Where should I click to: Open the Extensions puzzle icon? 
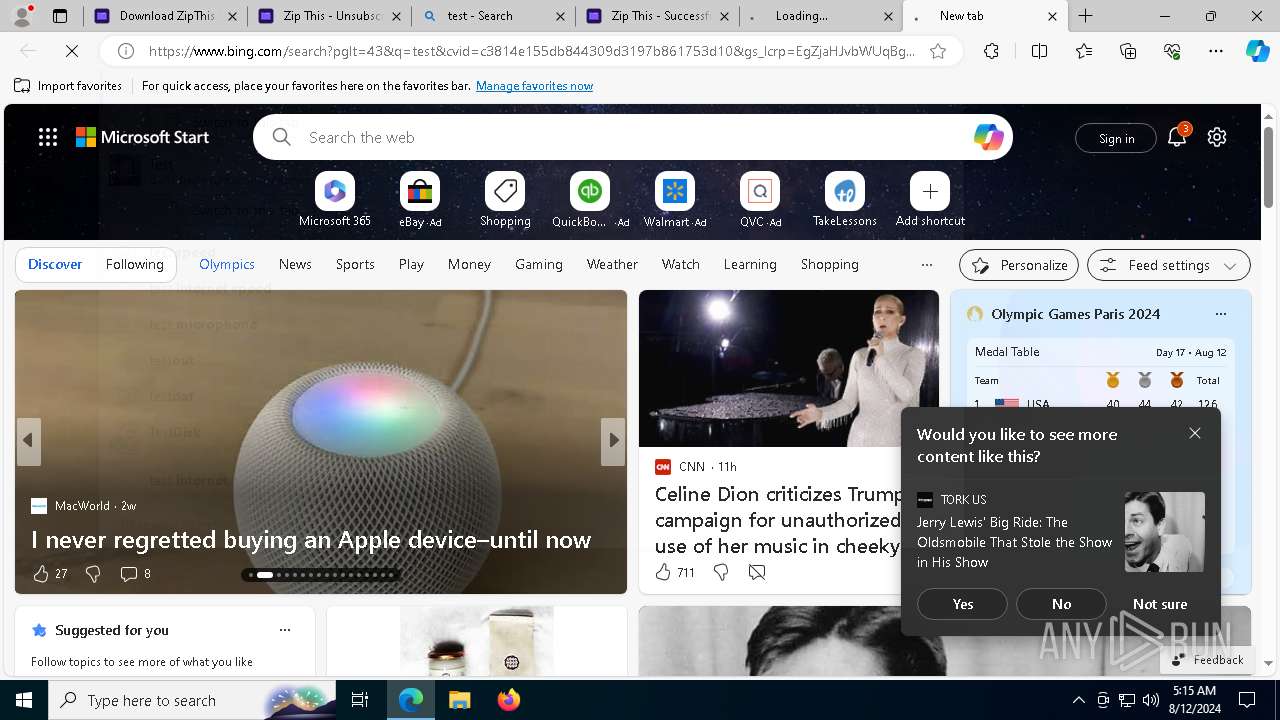point(991,51)
